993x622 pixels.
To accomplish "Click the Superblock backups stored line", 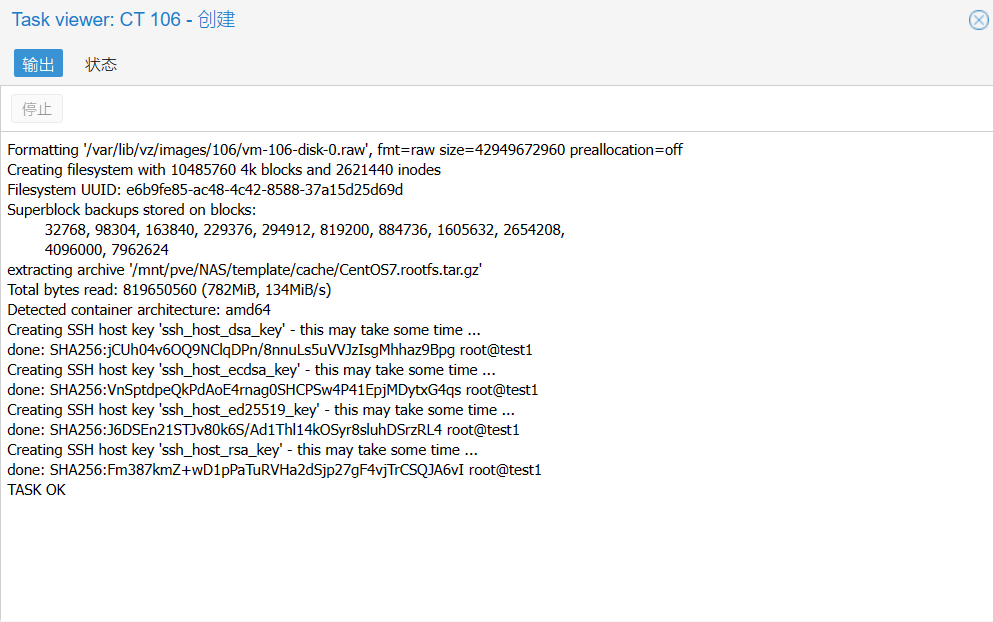I will (131, 210).
